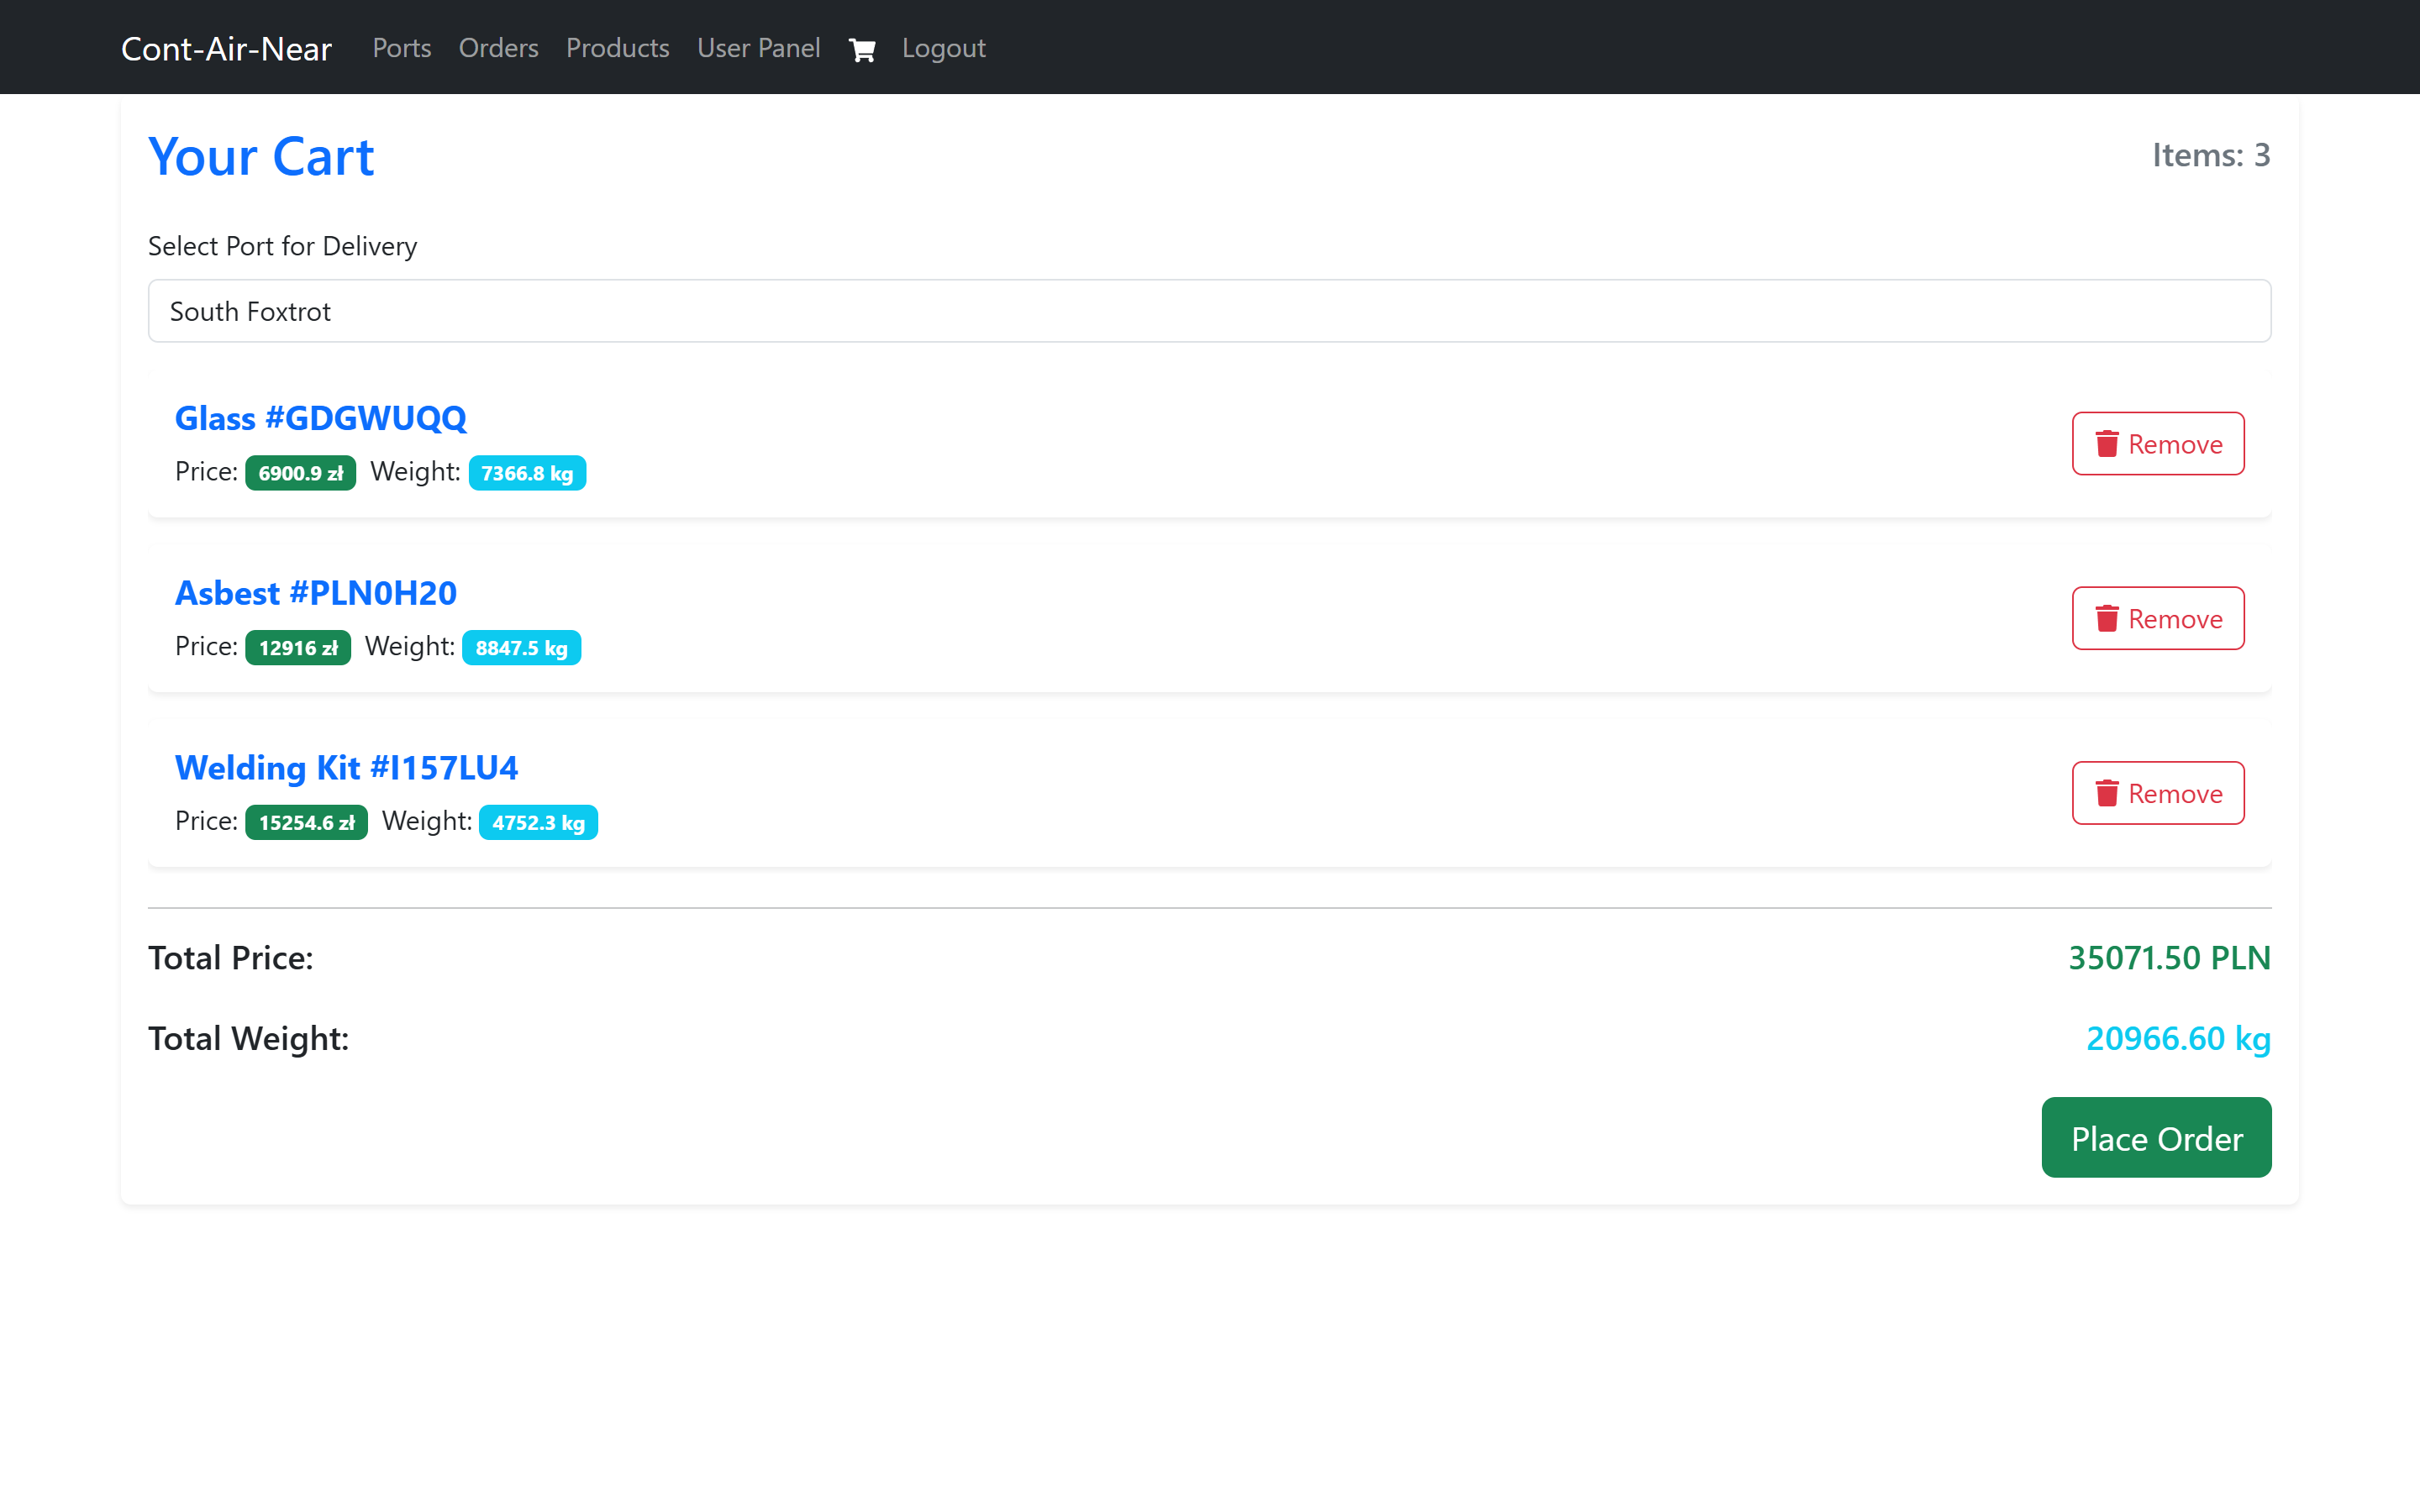
Task: Expand the South Foxtrot port dropdown
Action: coord(1209,311)
